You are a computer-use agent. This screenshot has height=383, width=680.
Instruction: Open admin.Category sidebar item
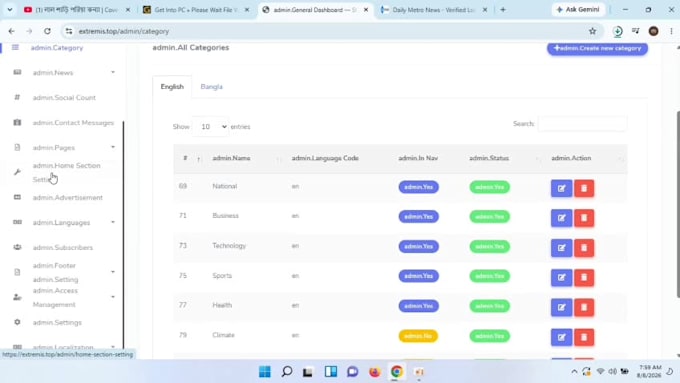tap(57, 48)
